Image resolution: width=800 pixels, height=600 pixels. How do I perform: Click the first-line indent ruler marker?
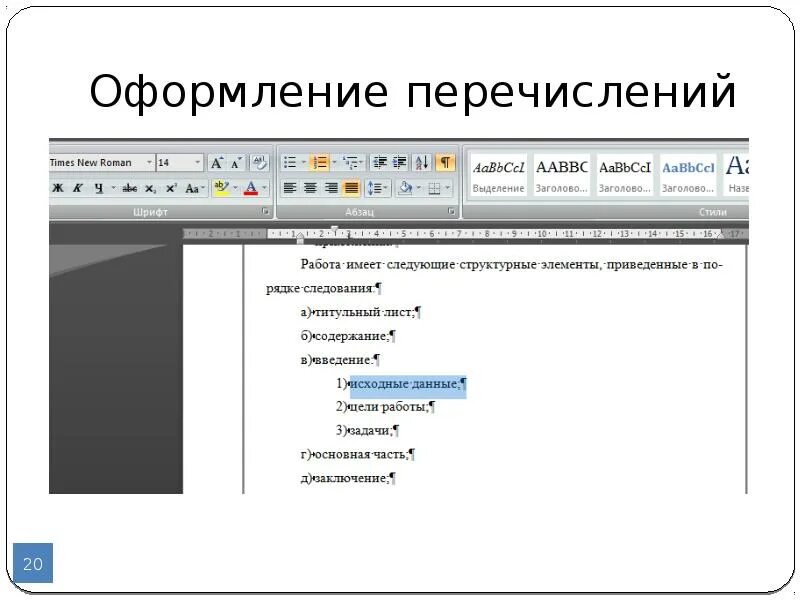(x=334, y=229)
